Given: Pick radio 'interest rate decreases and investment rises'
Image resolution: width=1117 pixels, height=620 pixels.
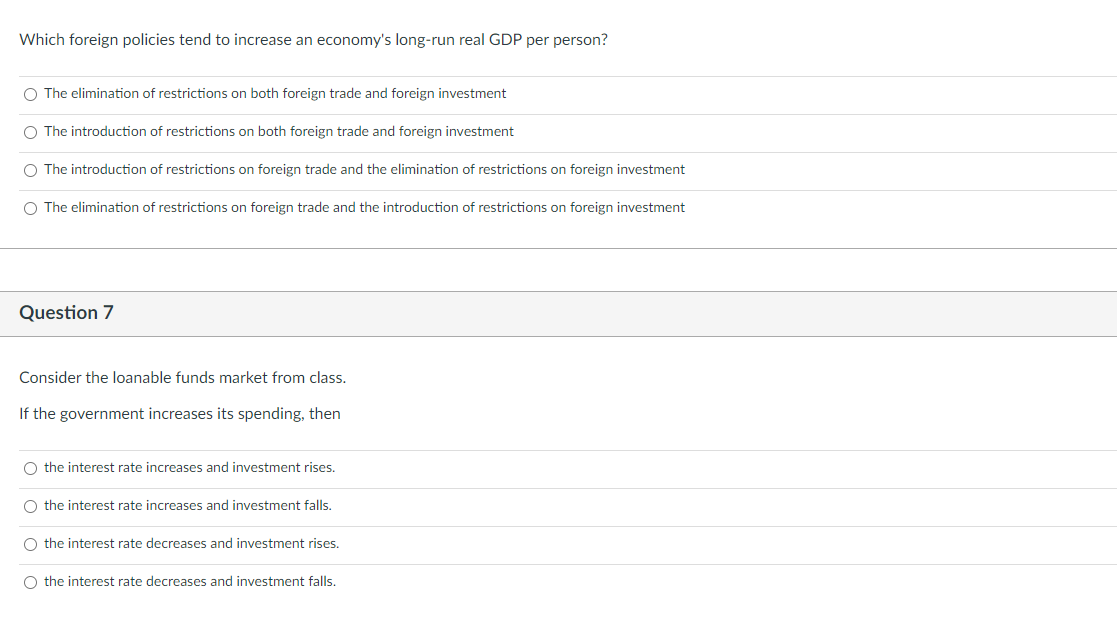Looking at the screenshot, I should (32, 544).
